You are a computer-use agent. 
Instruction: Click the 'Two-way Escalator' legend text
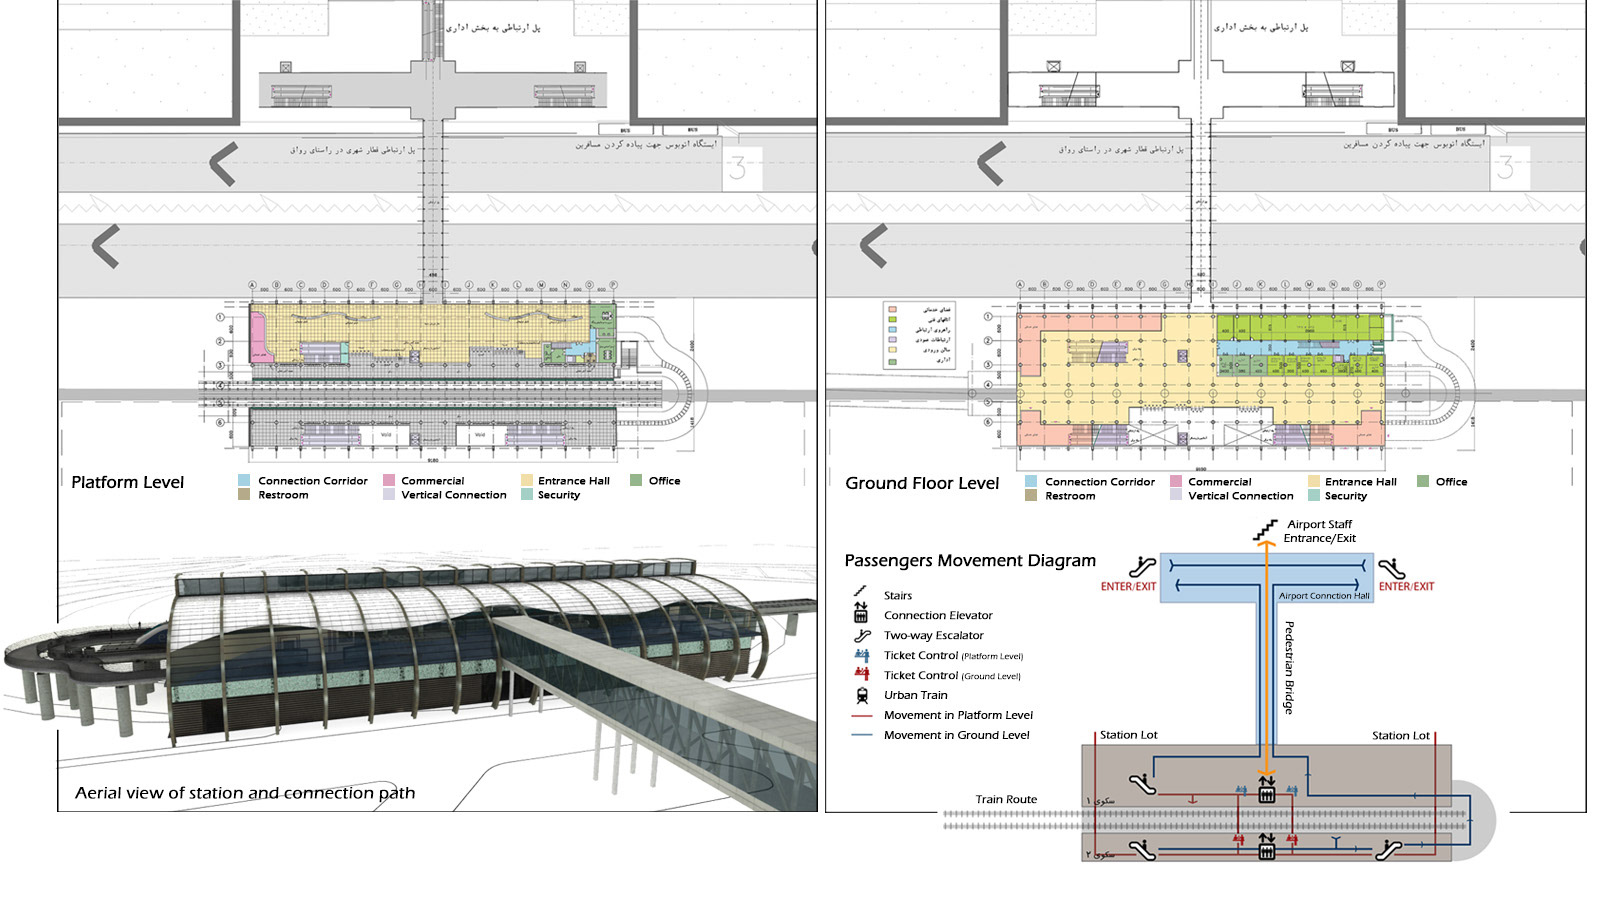click(x=934, y=635)
